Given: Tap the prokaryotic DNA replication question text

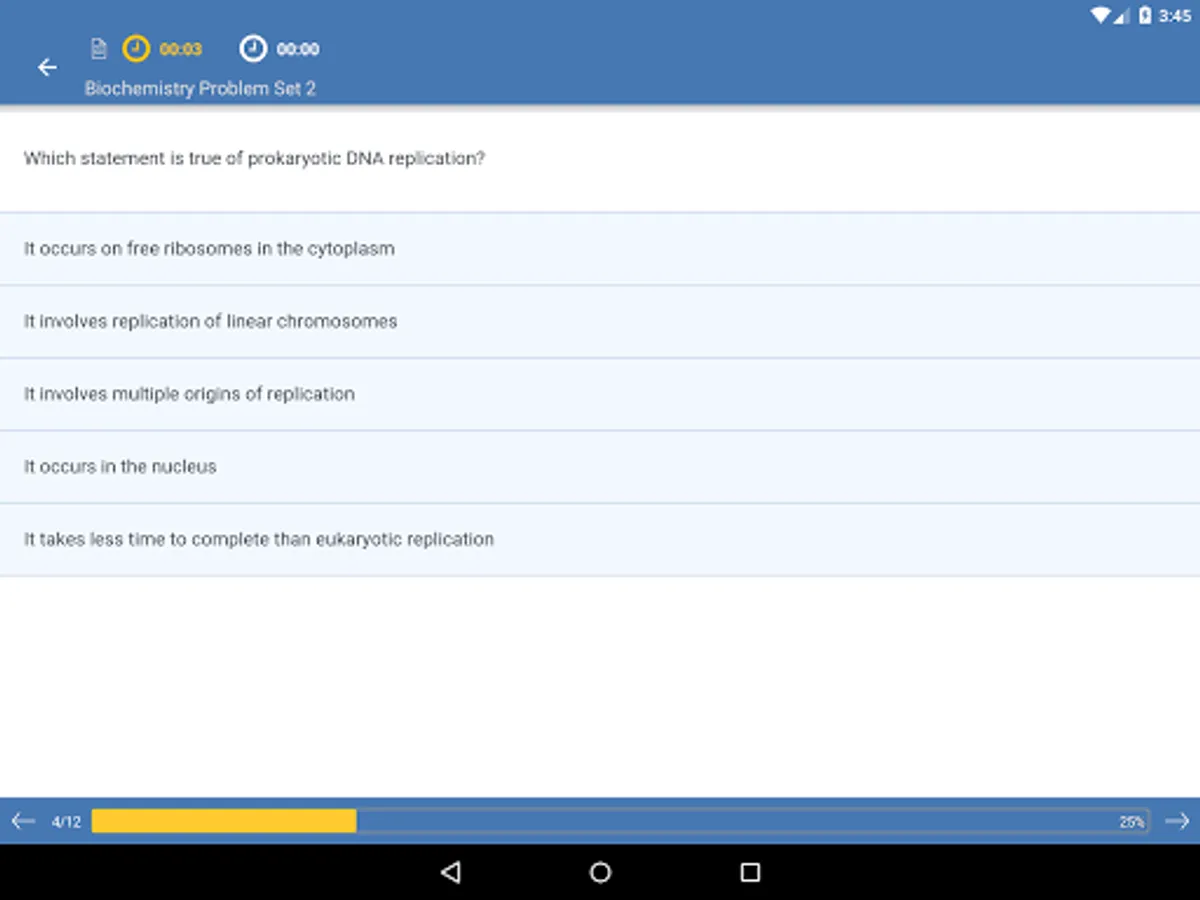Looking at the screenshot, I should (254, 158).
